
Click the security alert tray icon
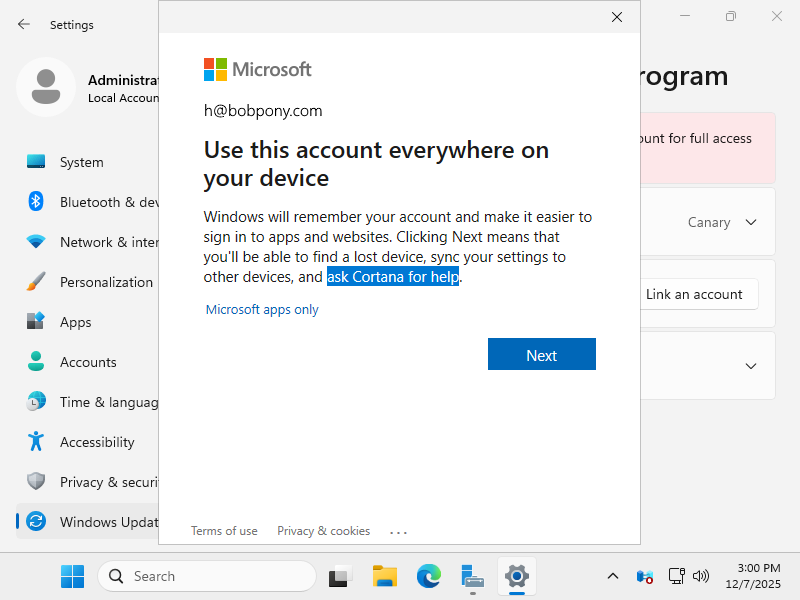pos(645,576)
